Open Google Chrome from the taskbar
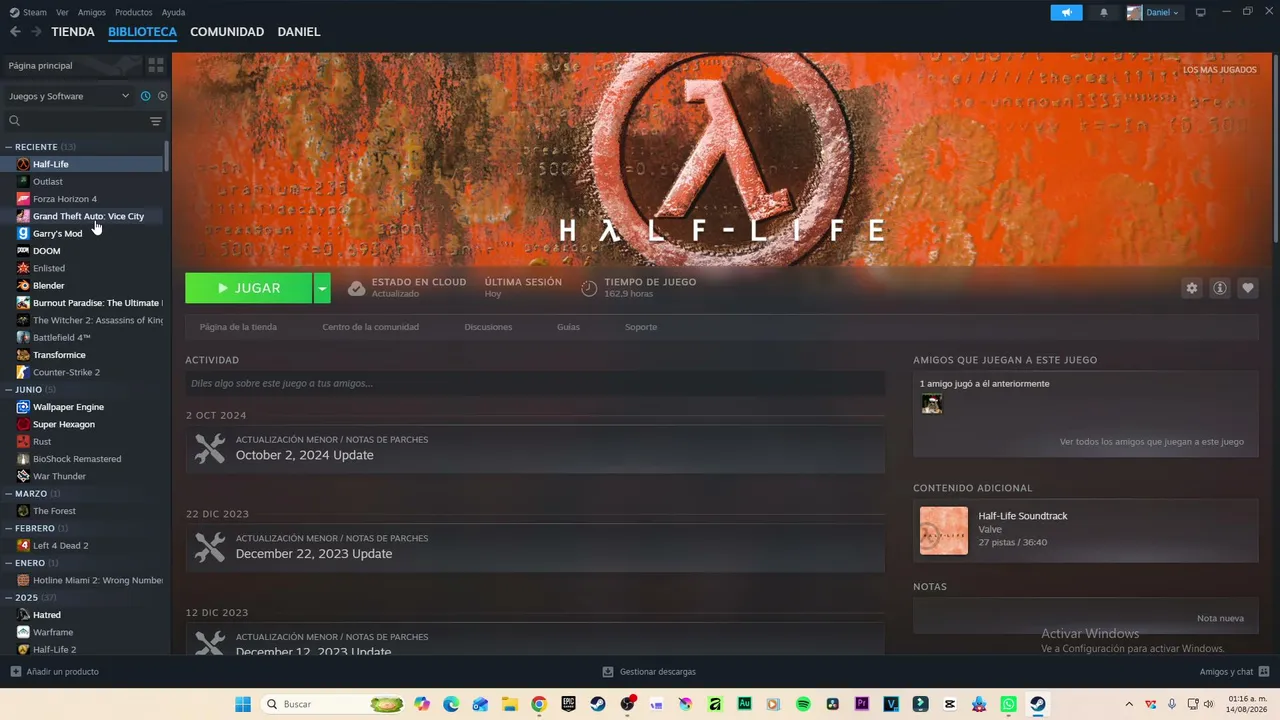1280x720 pixels. pos(539,704)
